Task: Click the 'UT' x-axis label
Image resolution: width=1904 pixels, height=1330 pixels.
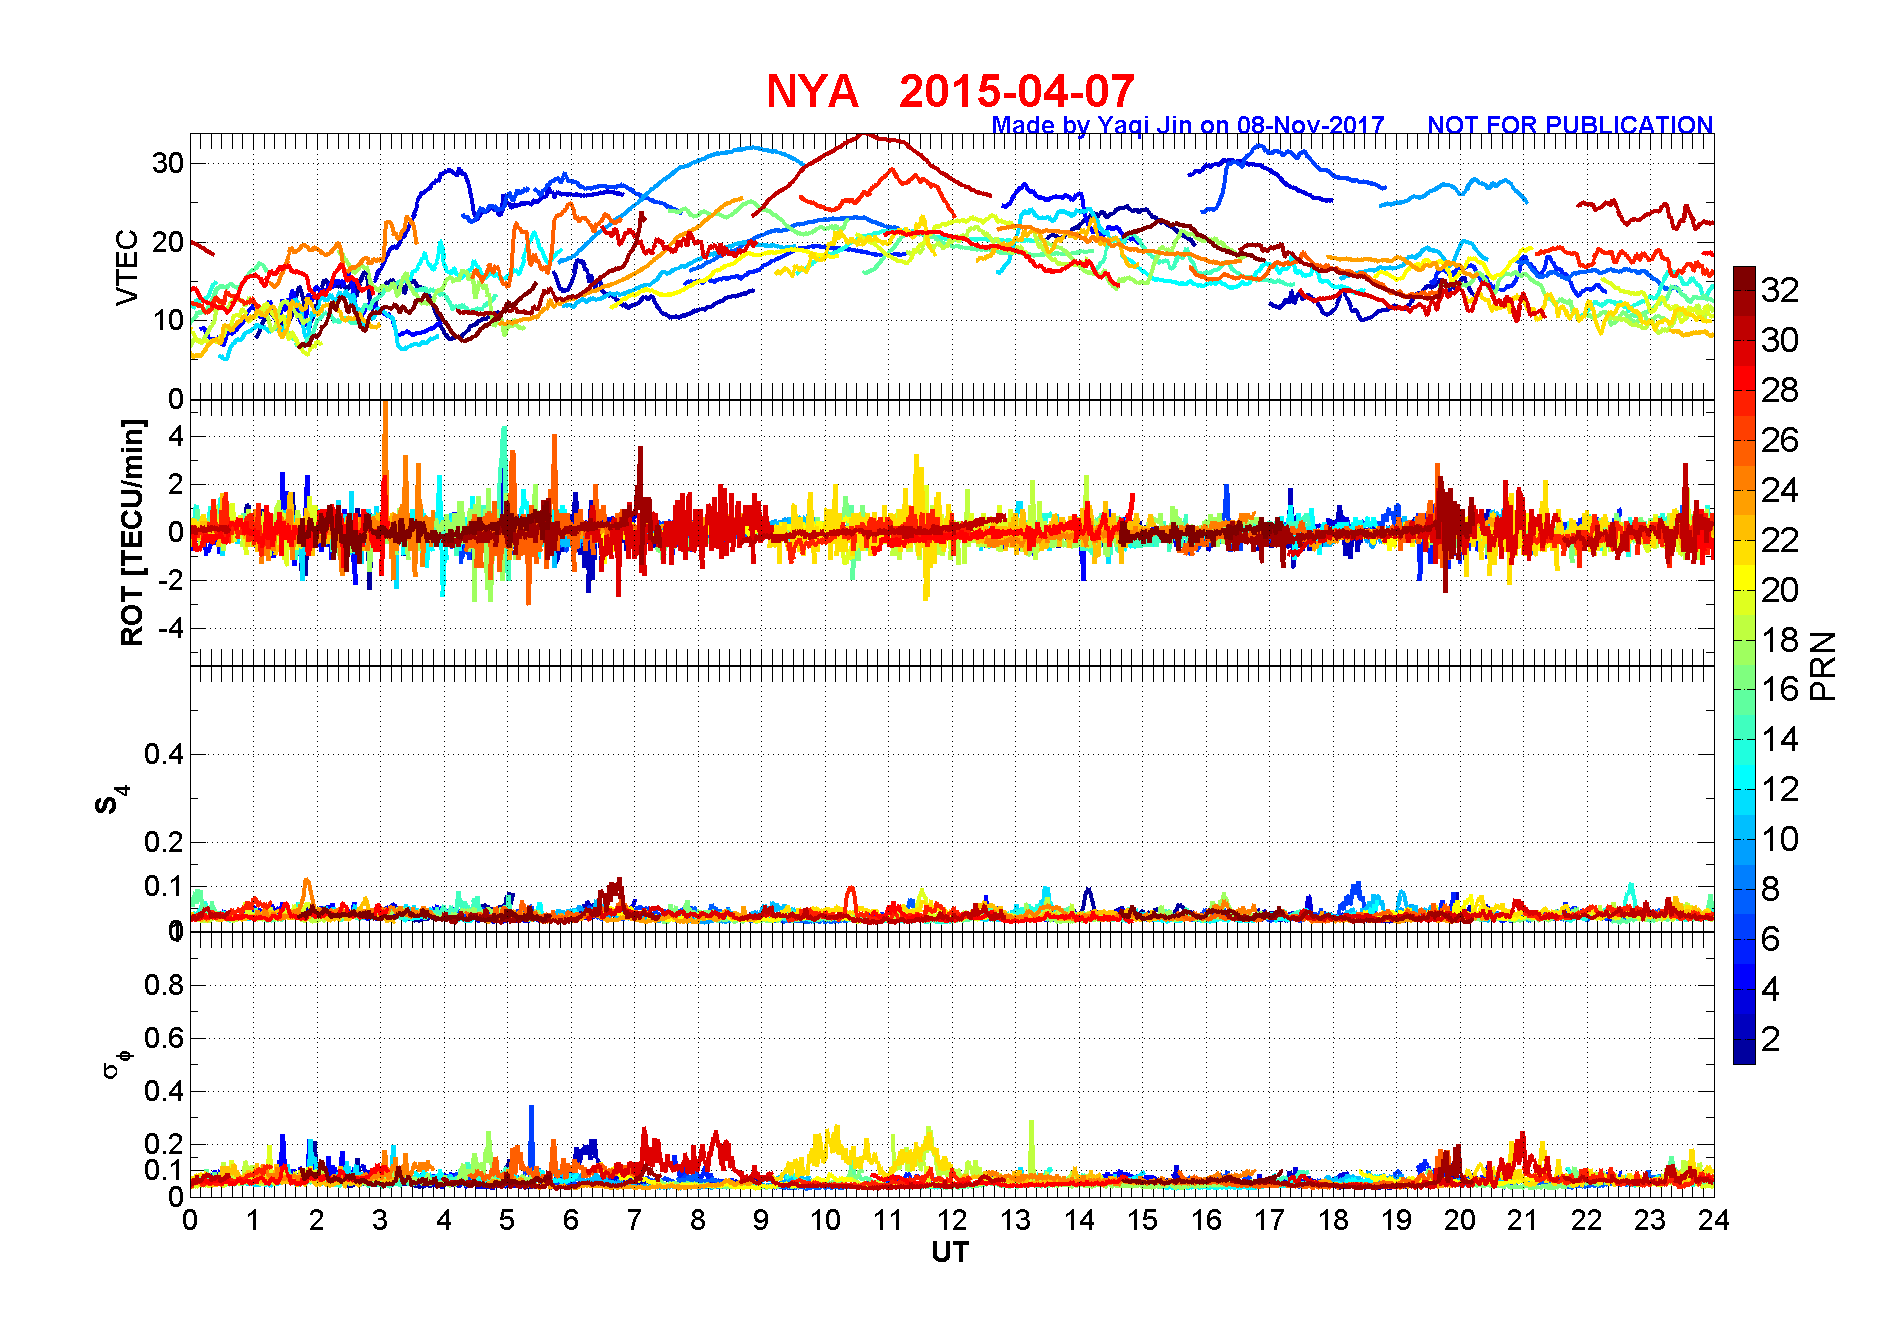Action: (950, 1252)
